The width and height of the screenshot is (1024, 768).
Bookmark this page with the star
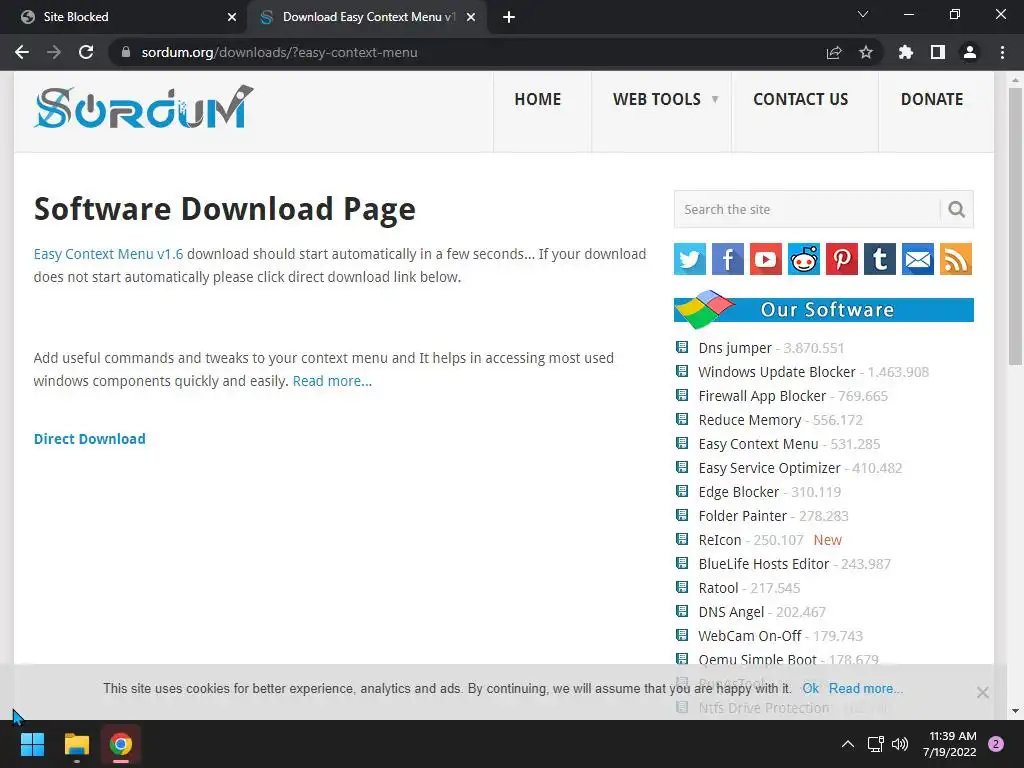click(866, 52)
